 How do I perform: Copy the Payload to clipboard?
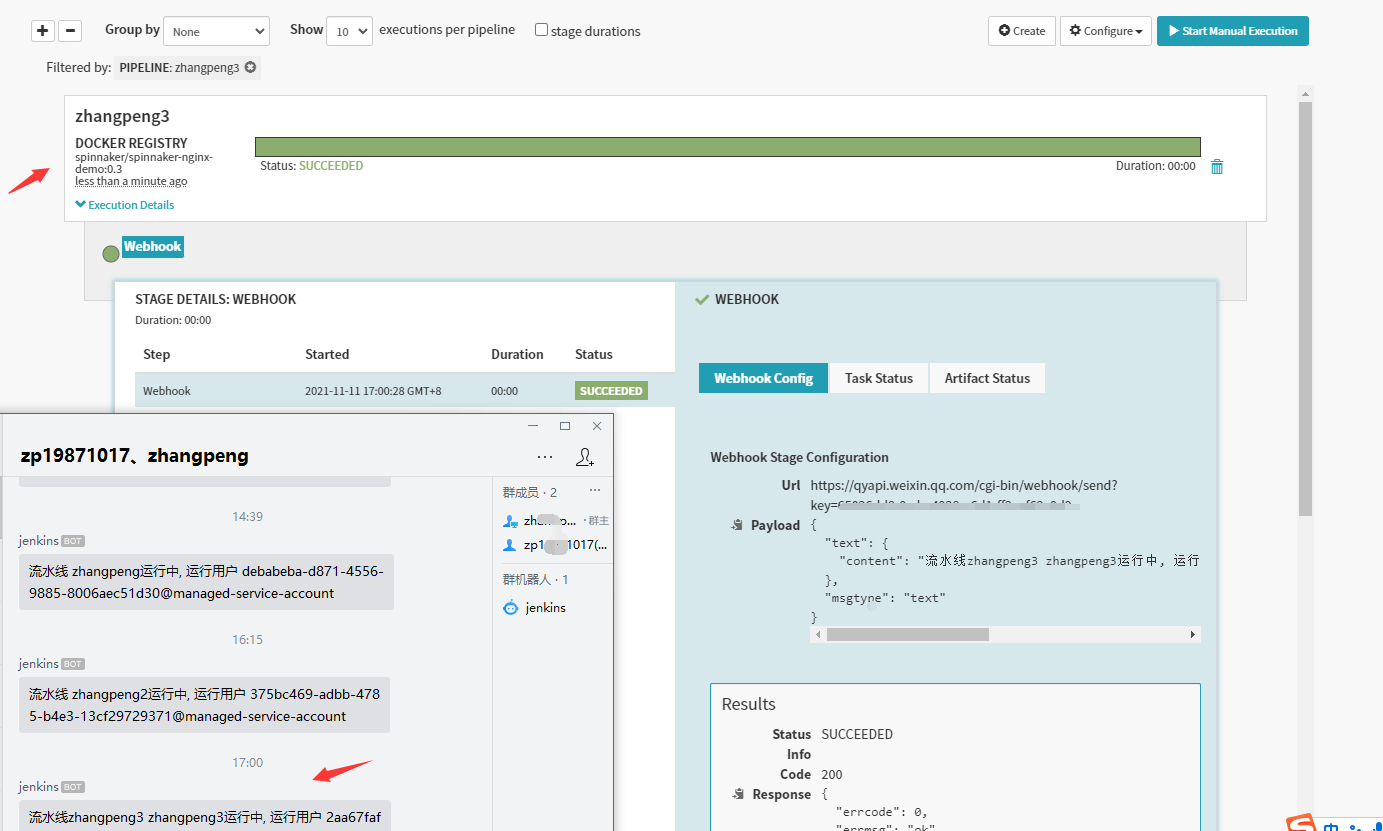[737, 525]
